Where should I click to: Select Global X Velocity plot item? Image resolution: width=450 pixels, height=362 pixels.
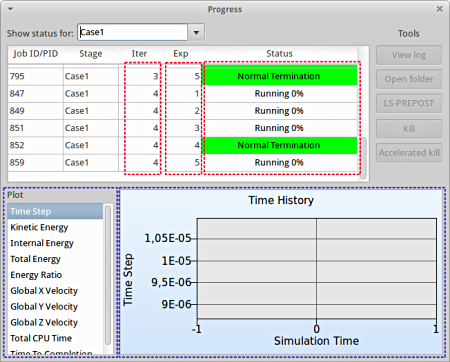(x=55, y=291)
